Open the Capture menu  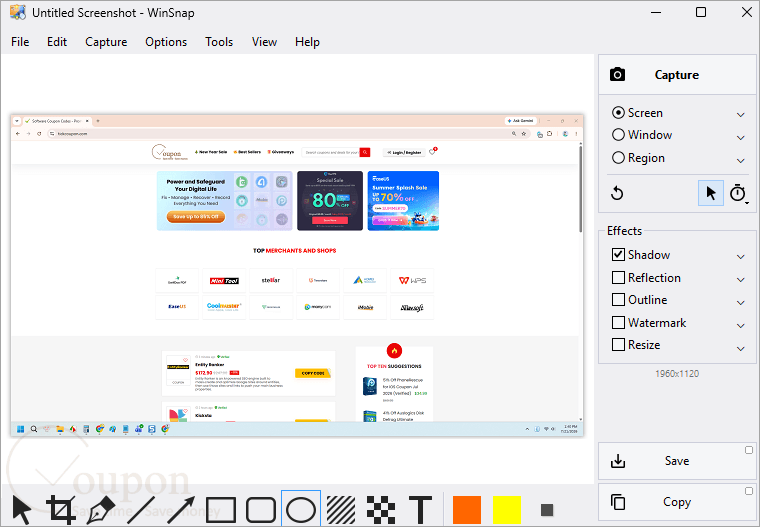coord(106,42)
